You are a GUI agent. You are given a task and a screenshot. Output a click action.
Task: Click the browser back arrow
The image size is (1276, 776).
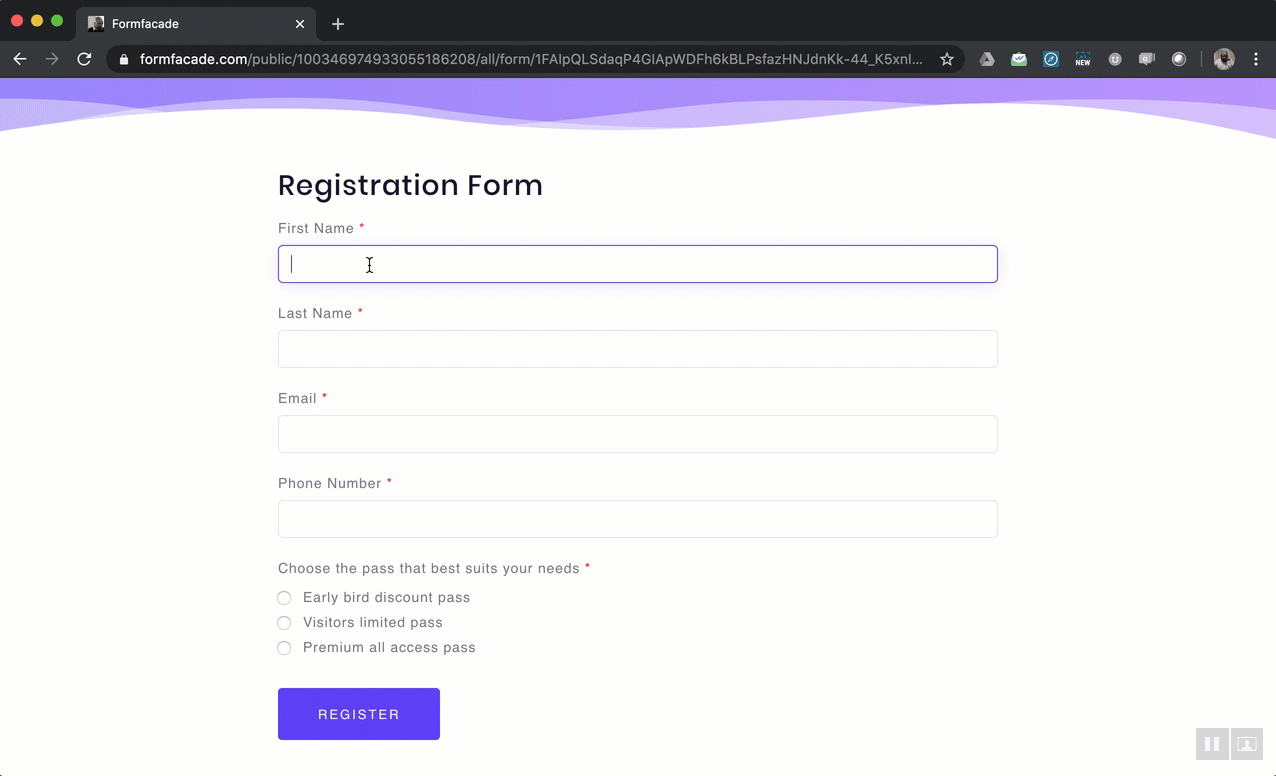(19, 59)
